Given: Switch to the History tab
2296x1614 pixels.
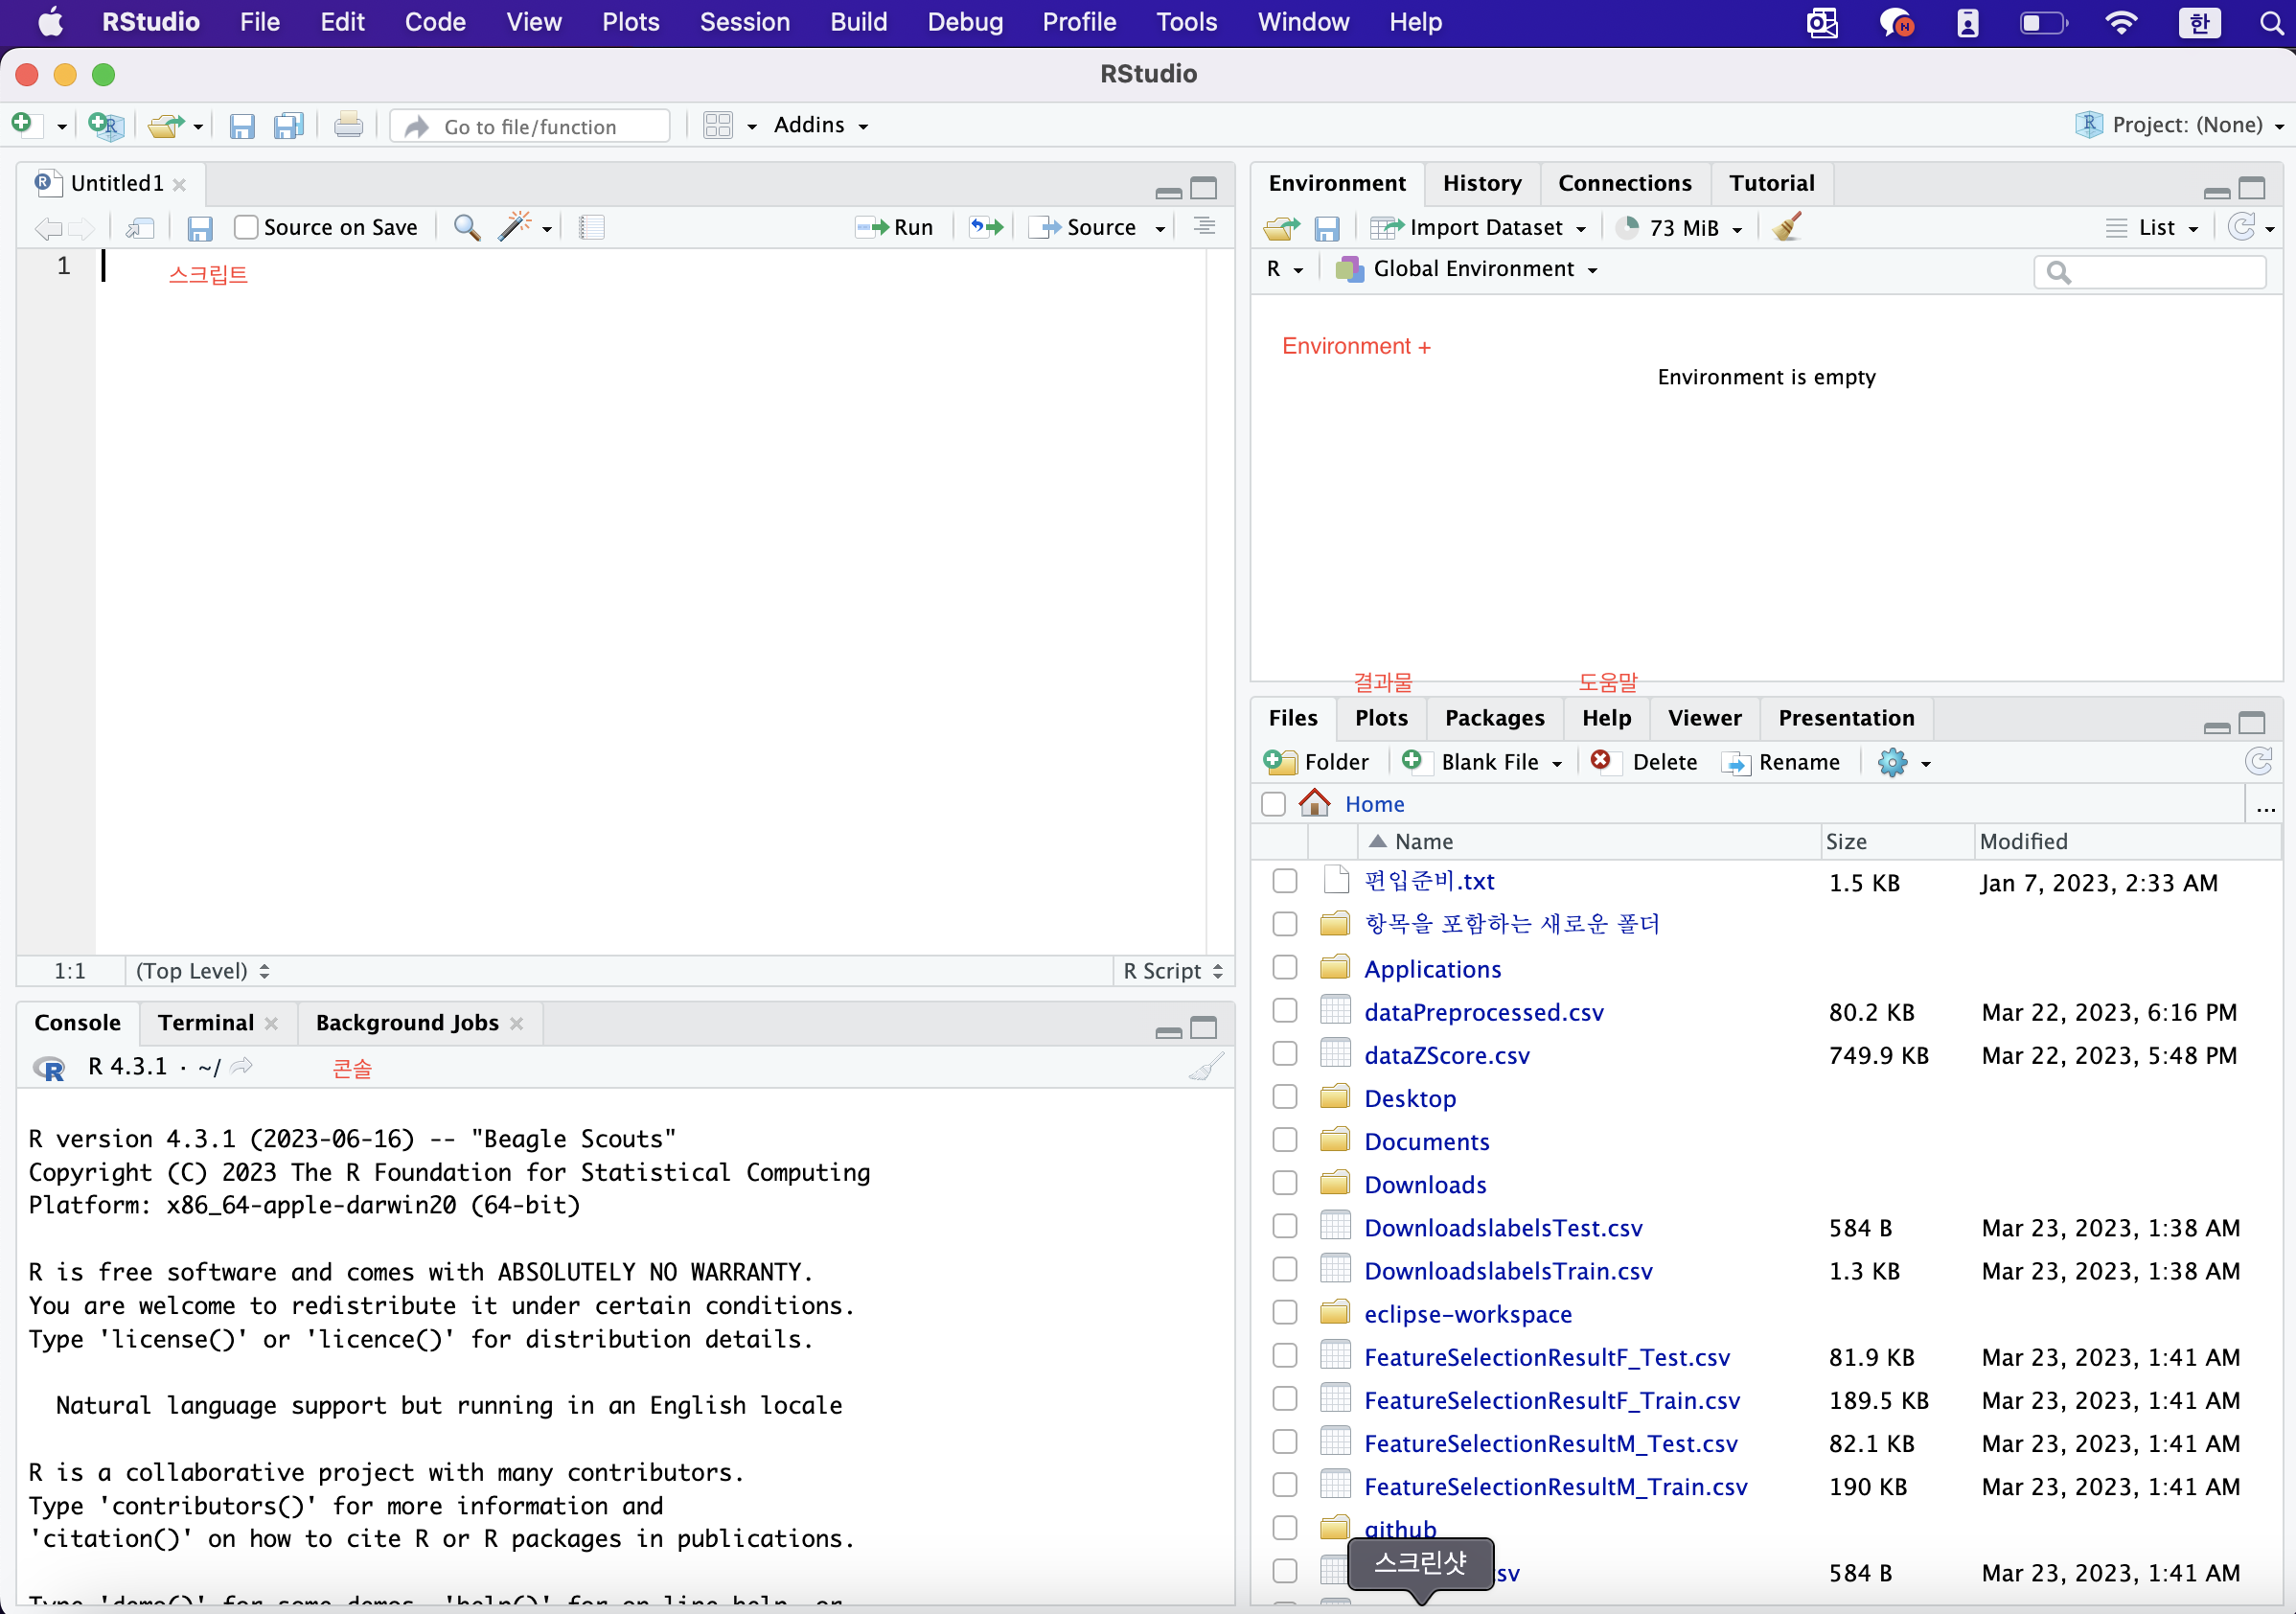Looking at the screenshot, I should pyautogui.click(x=1482, y=183).
